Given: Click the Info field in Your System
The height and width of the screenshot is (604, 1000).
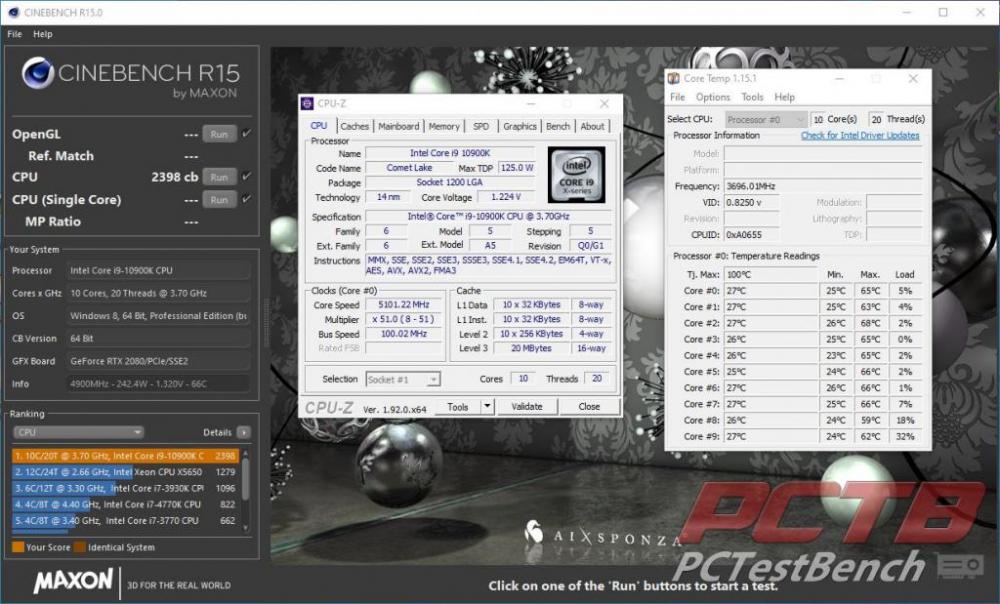Looking at the screenshot, I should (x=158, y=383).
